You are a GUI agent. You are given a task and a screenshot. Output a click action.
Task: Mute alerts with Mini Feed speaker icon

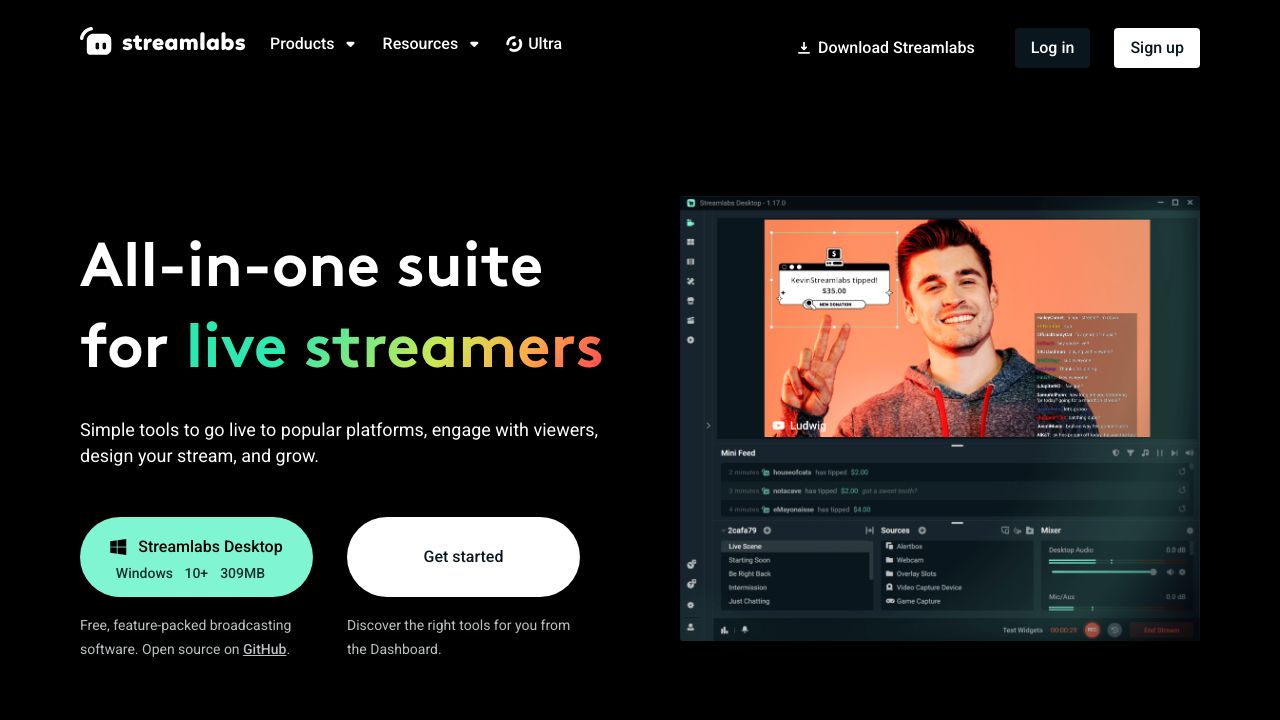[1189, 453]
